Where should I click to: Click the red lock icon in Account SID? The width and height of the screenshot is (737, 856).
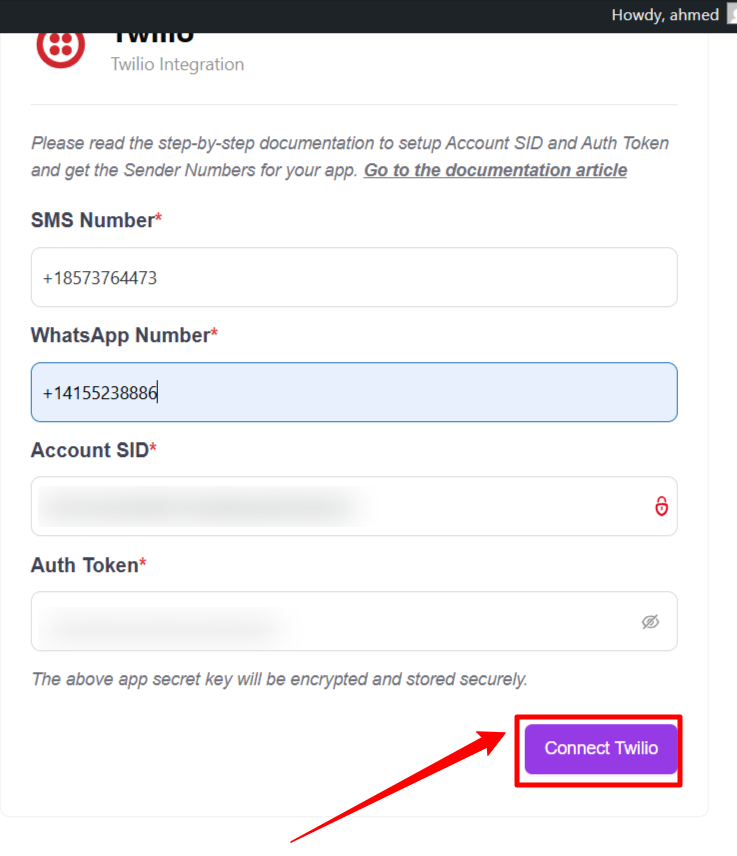coord(661,506)
